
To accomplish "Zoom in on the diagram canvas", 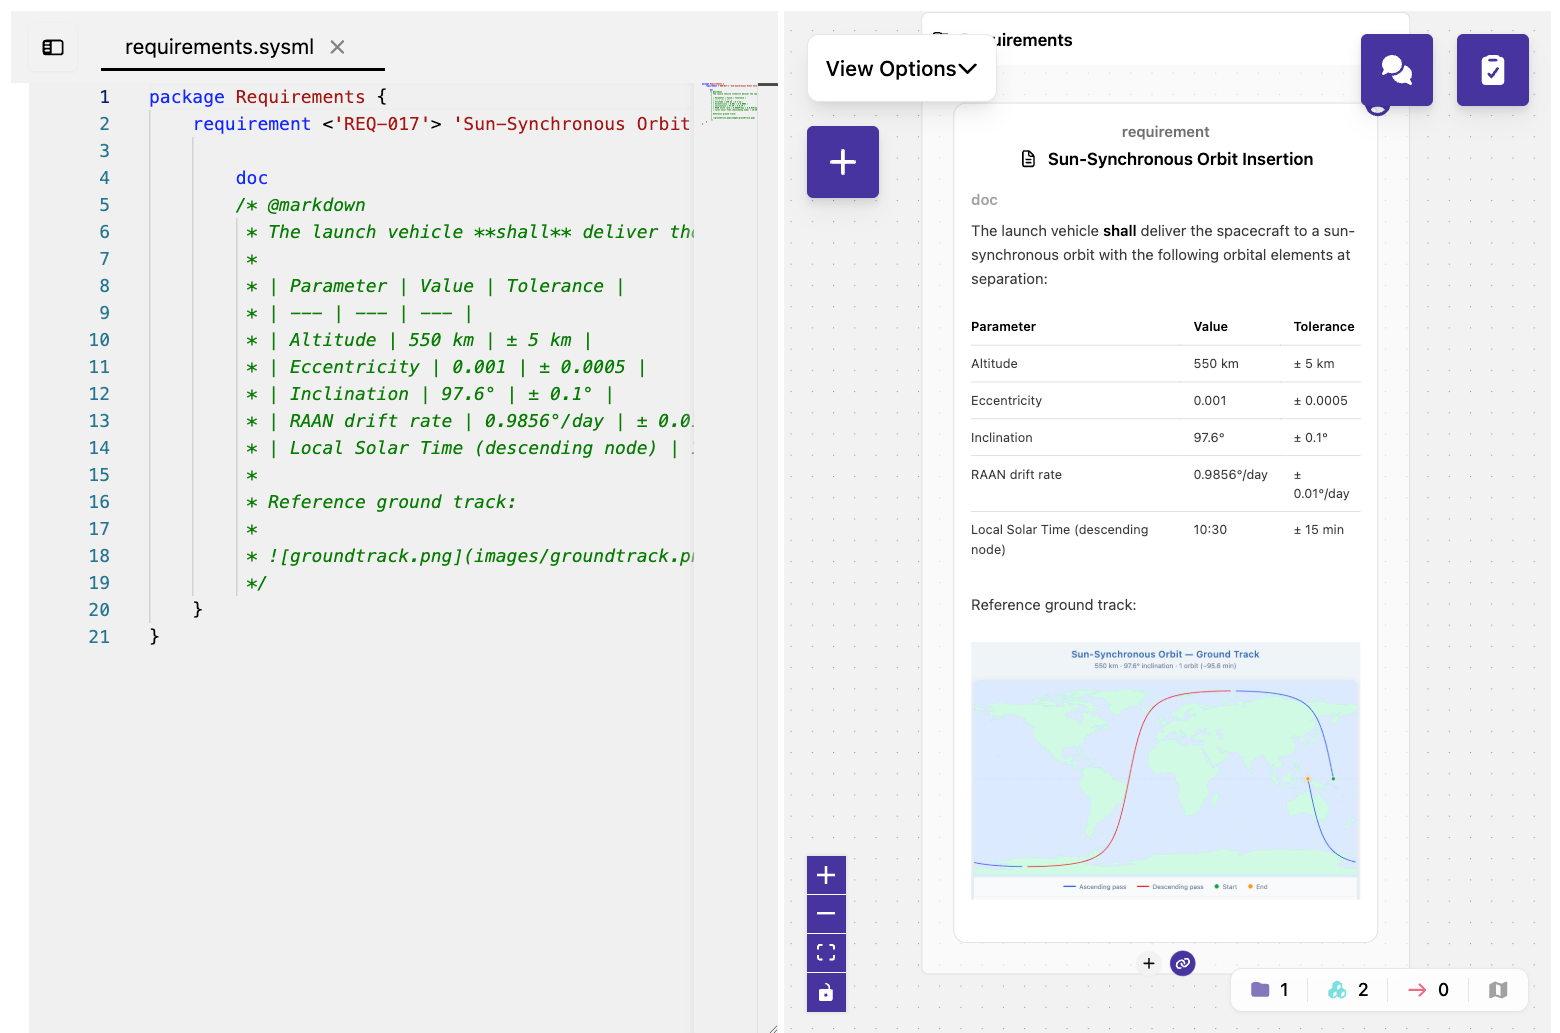I will point(826,876).
